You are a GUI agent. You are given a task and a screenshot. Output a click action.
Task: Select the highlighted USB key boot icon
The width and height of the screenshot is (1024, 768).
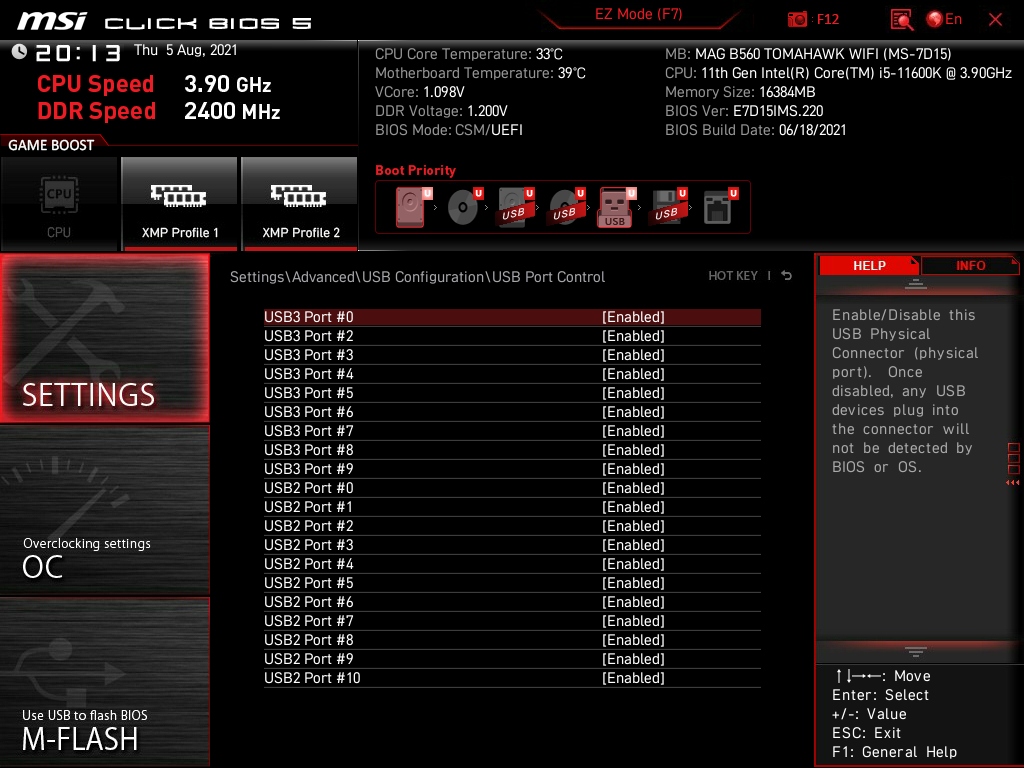click(x=616, y=207)
